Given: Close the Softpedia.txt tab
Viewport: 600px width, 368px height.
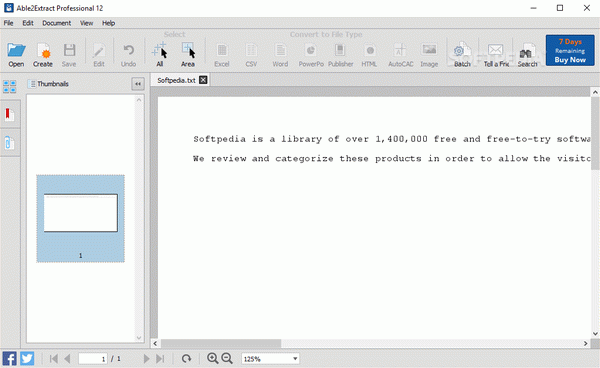Looking at the screenshot, I should click(x=203, y=80).
